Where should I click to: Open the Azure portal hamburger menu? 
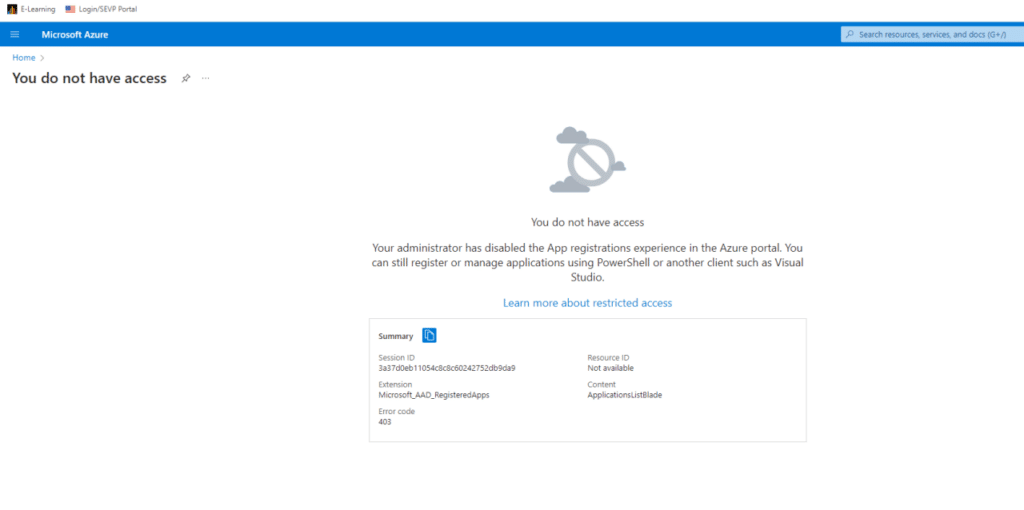coord(14,34)
